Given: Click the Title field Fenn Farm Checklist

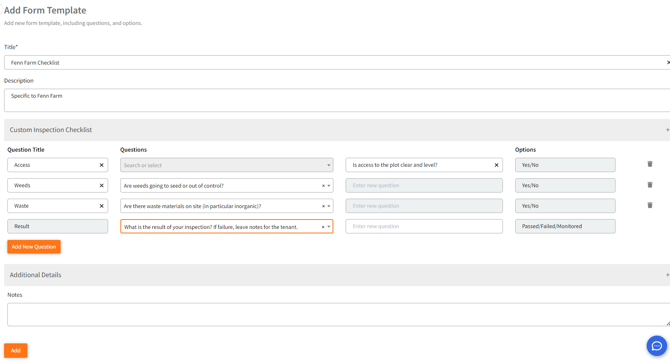Looking at the screenshot, I should 337,62.
